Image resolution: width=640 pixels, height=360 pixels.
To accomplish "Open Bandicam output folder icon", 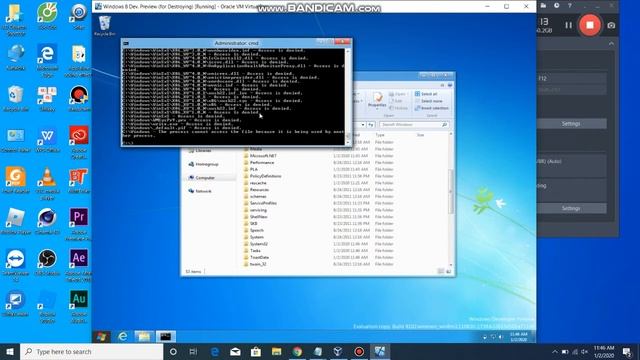I will pyautogui.click(x=543, y=5).
